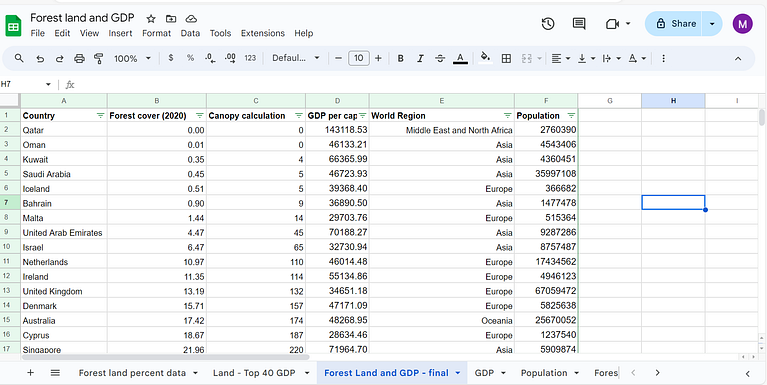This screenshot has height=385, width=767.
Task: Open all sheets list icon
Action: tap(55, 373)
